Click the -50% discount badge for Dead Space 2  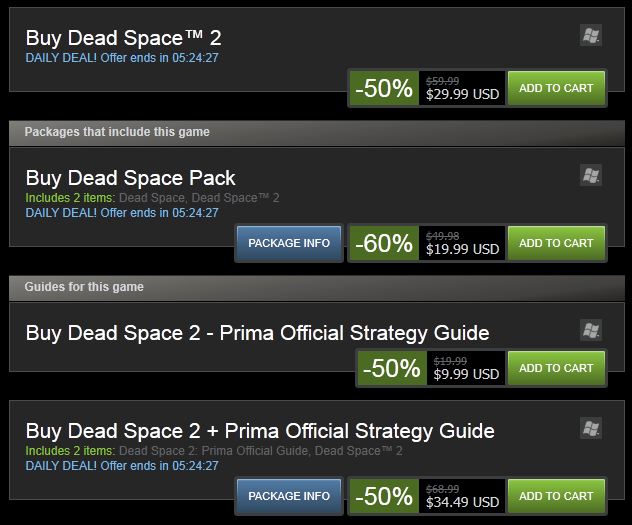(385, 88)
